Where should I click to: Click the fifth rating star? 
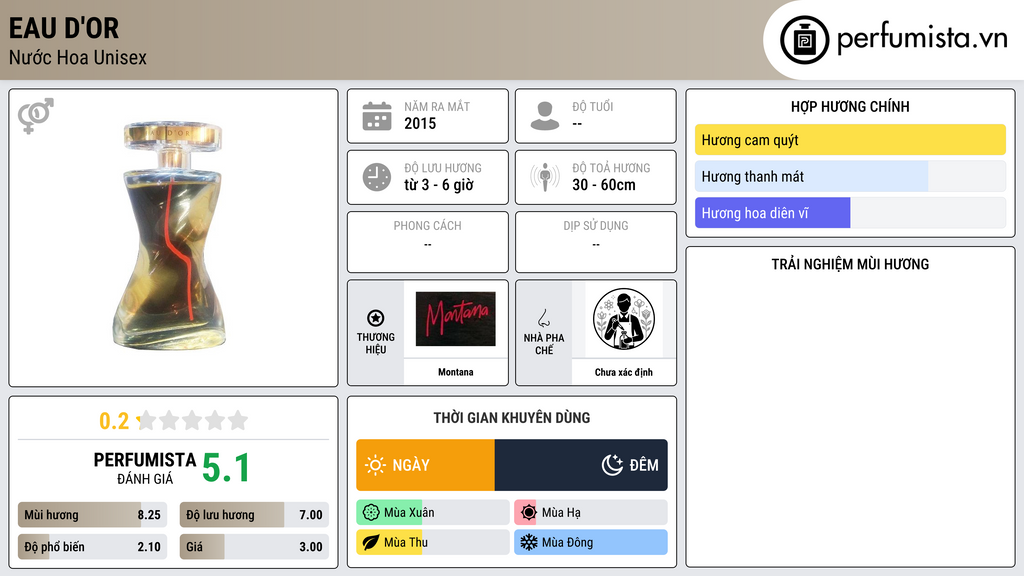238,420
